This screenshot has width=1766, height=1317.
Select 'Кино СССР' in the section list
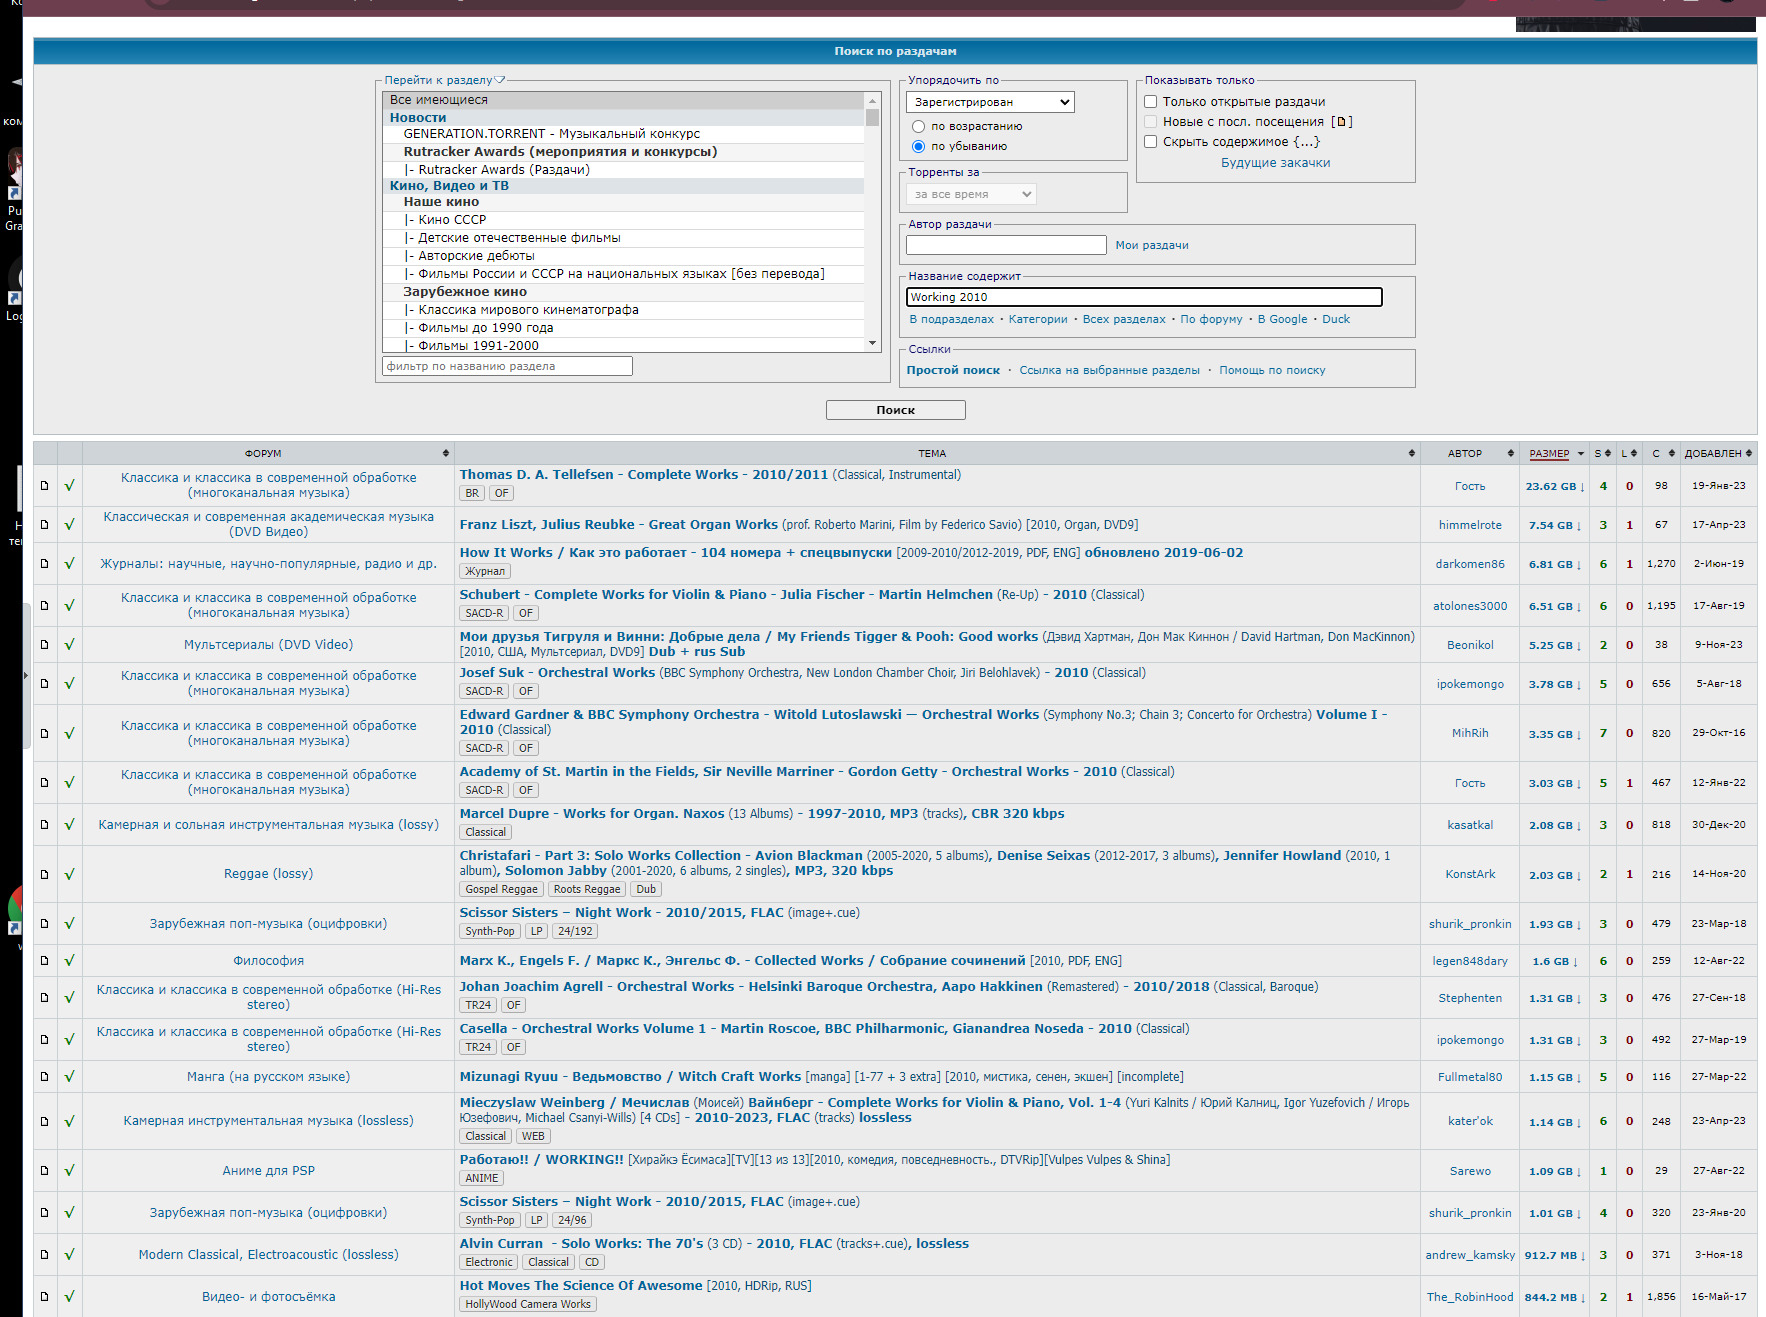click(452, 220)
